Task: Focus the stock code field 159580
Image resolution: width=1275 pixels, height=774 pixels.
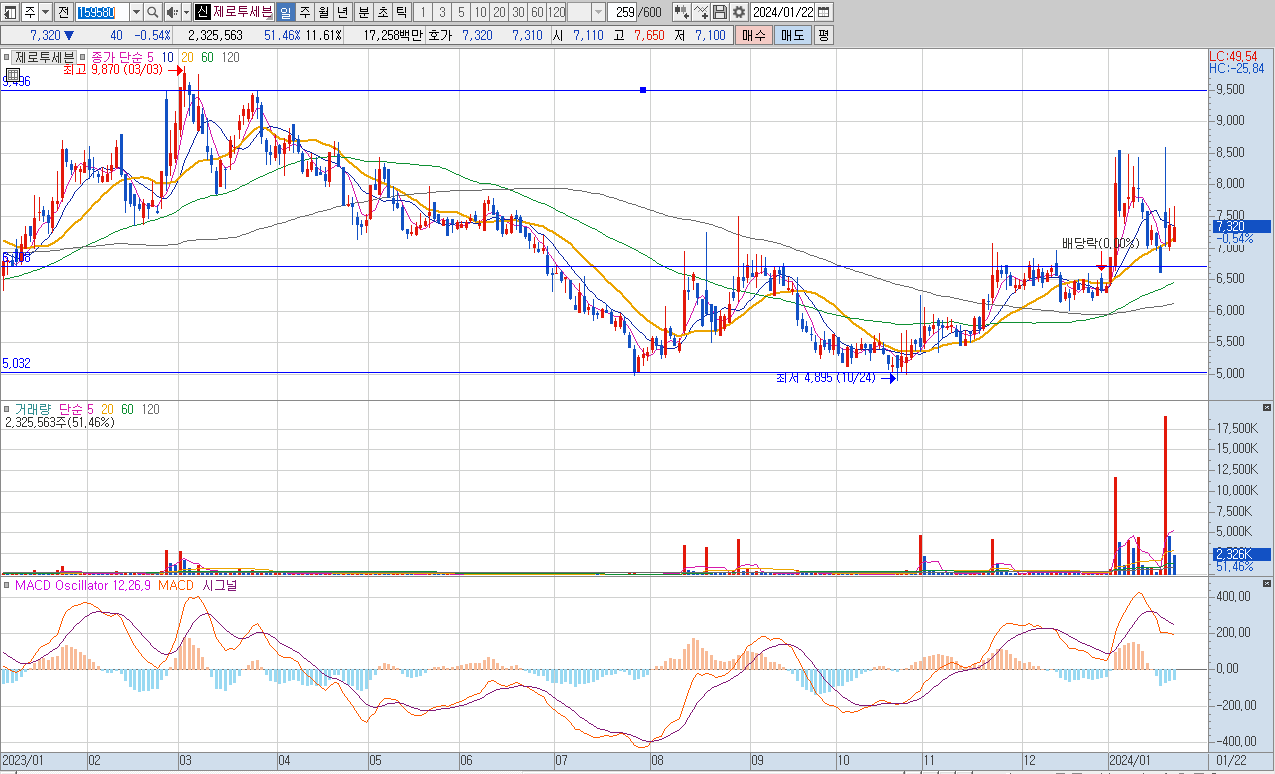Action: (102, 12)
